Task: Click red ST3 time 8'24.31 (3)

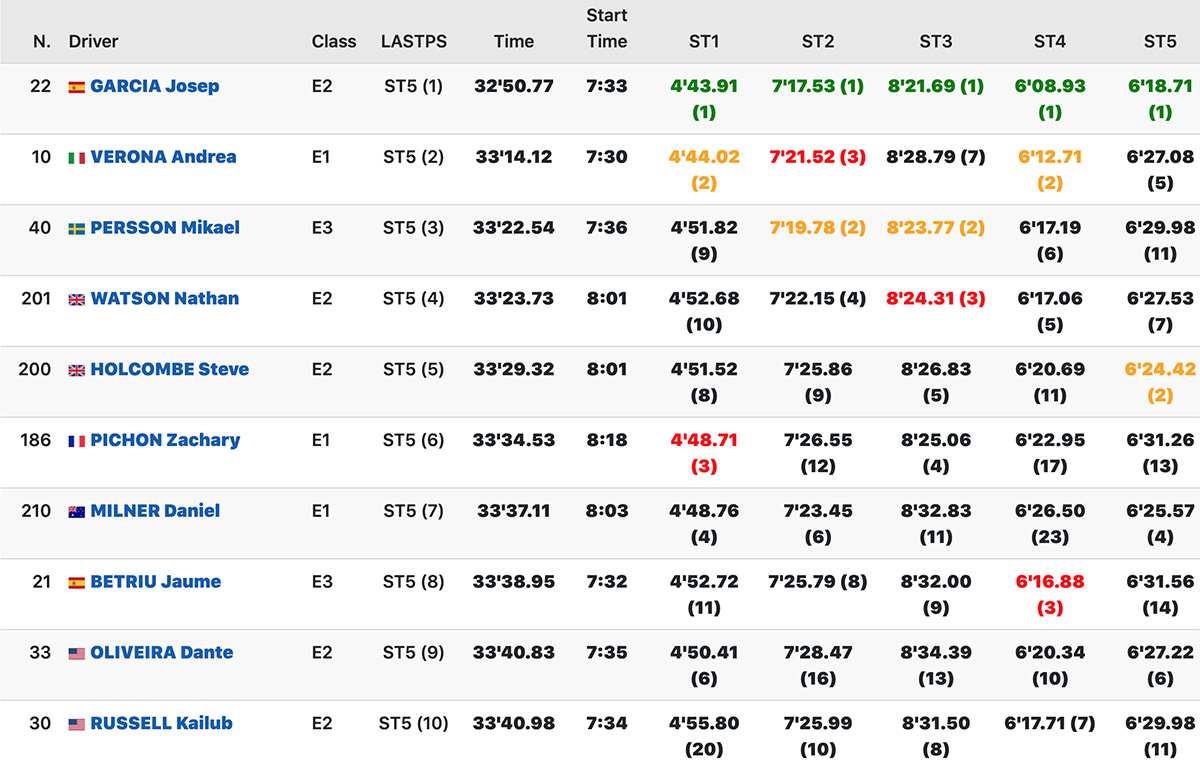Action: (x=936, y=299)
